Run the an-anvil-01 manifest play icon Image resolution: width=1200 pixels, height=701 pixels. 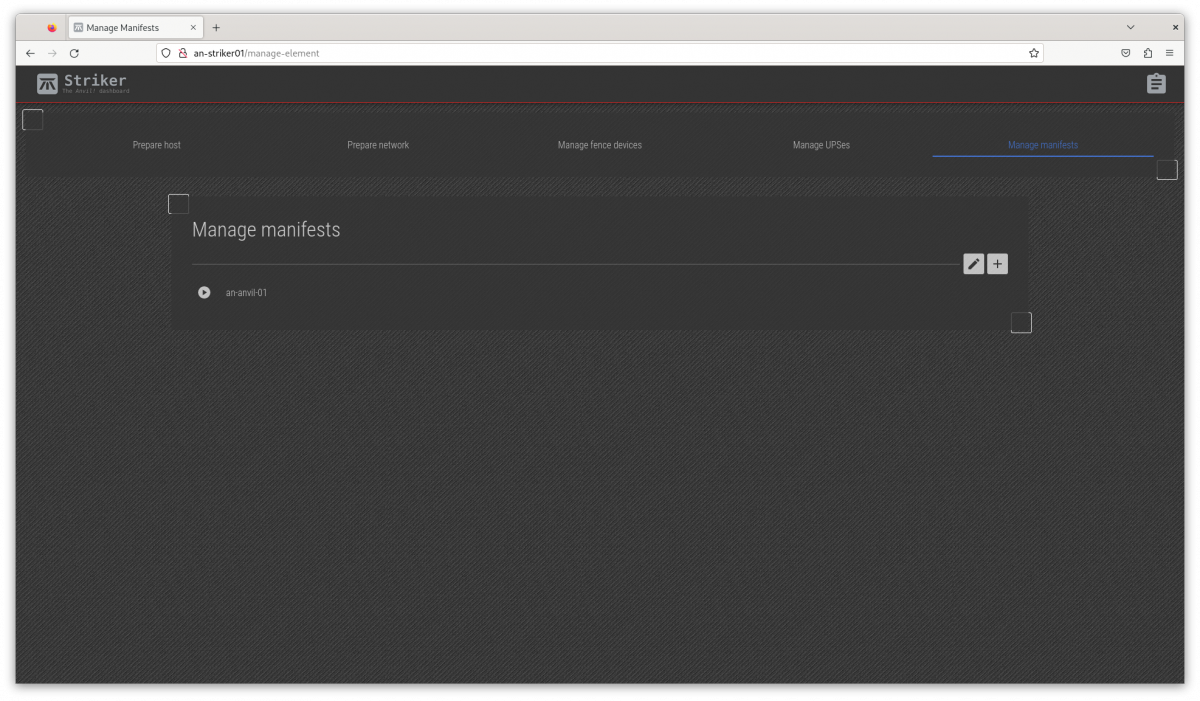coord(204,293)
